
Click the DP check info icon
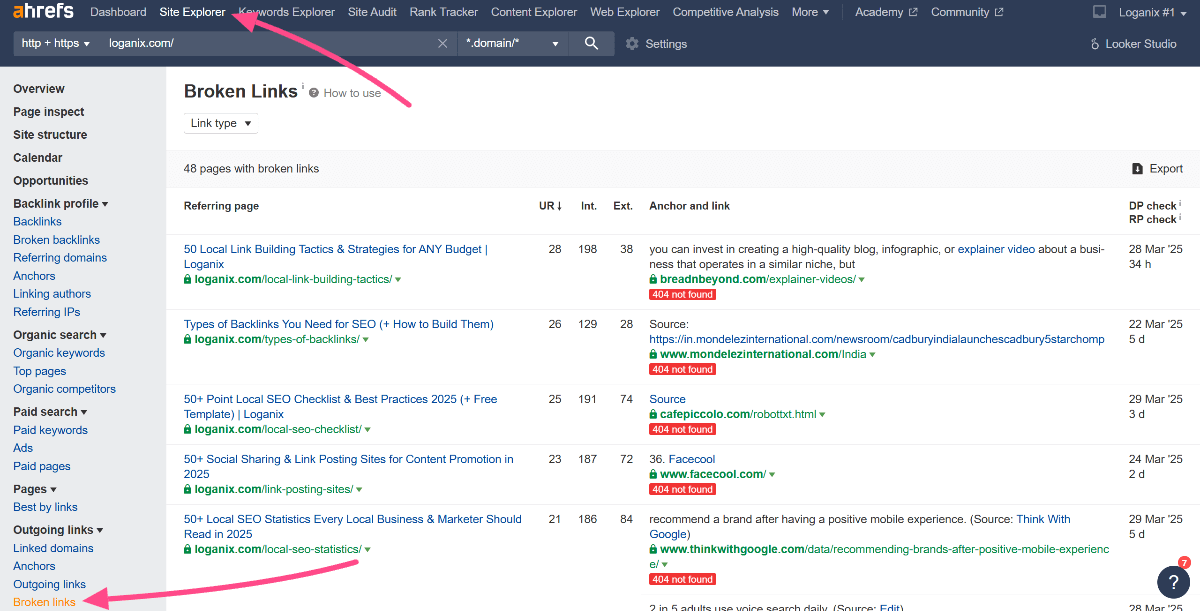[1180, 204]
